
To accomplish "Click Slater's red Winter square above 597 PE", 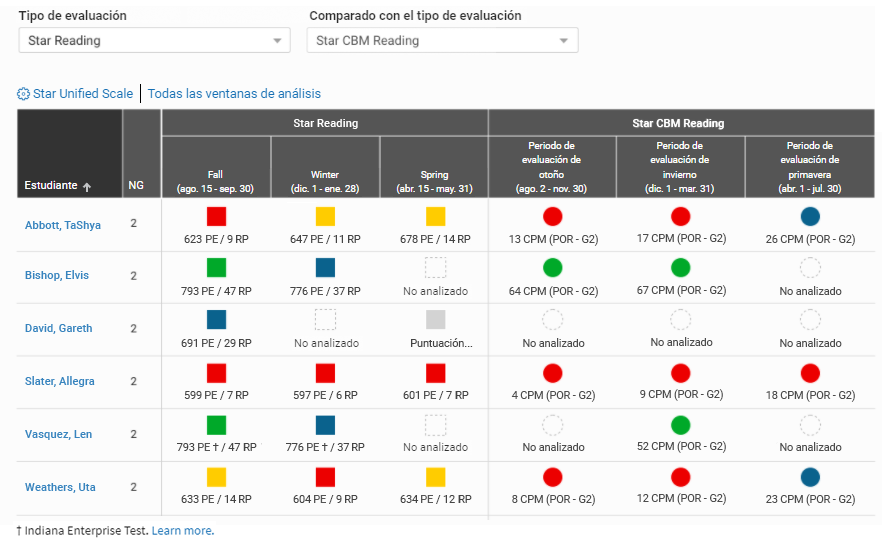I will 325,373.
